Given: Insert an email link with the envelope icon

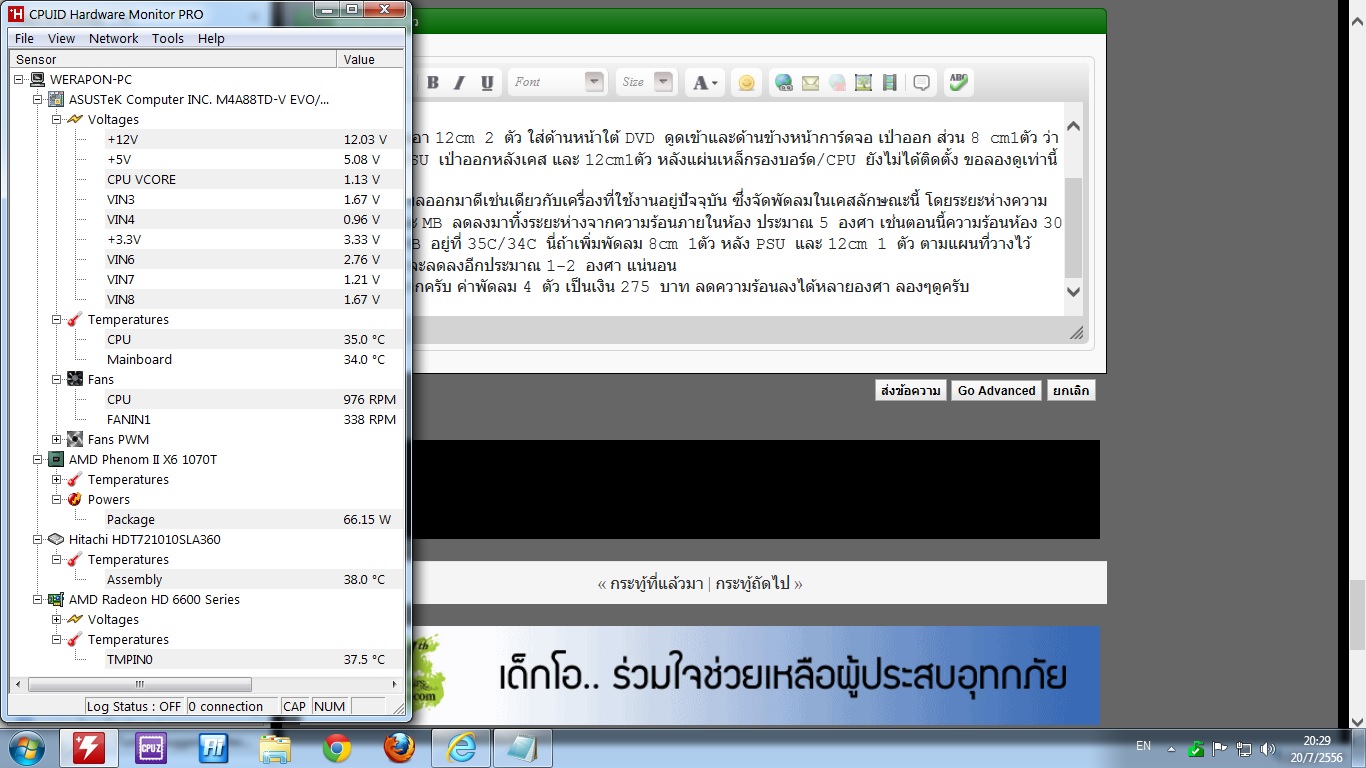Looking at the screenshot, I should (x=811, y=83).
